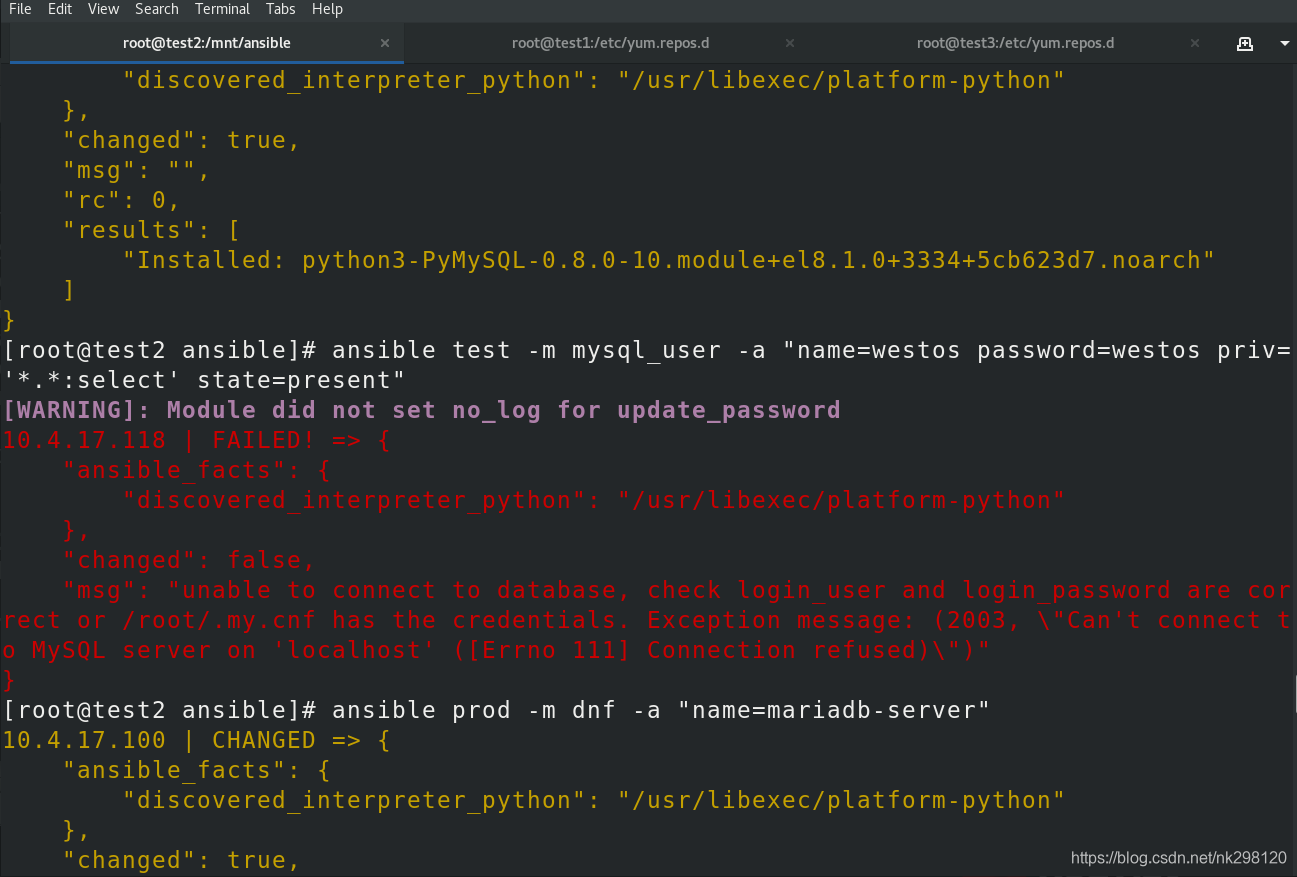The width and height of the screenshot is (1297, 877).
Task: Click the 'ansible prod -m dnf' command line
Action: [x=496, y=710]
